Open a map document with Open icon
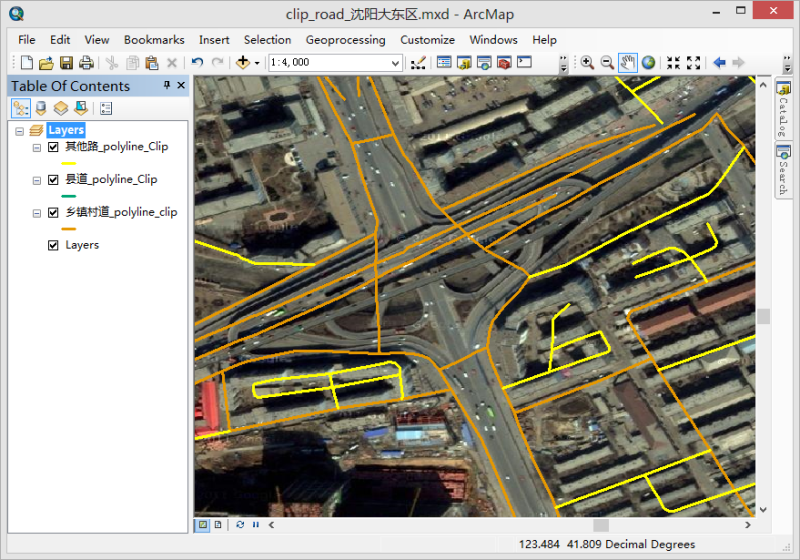The height and width of the screenshot is (560, 800). tap(46, 63)
